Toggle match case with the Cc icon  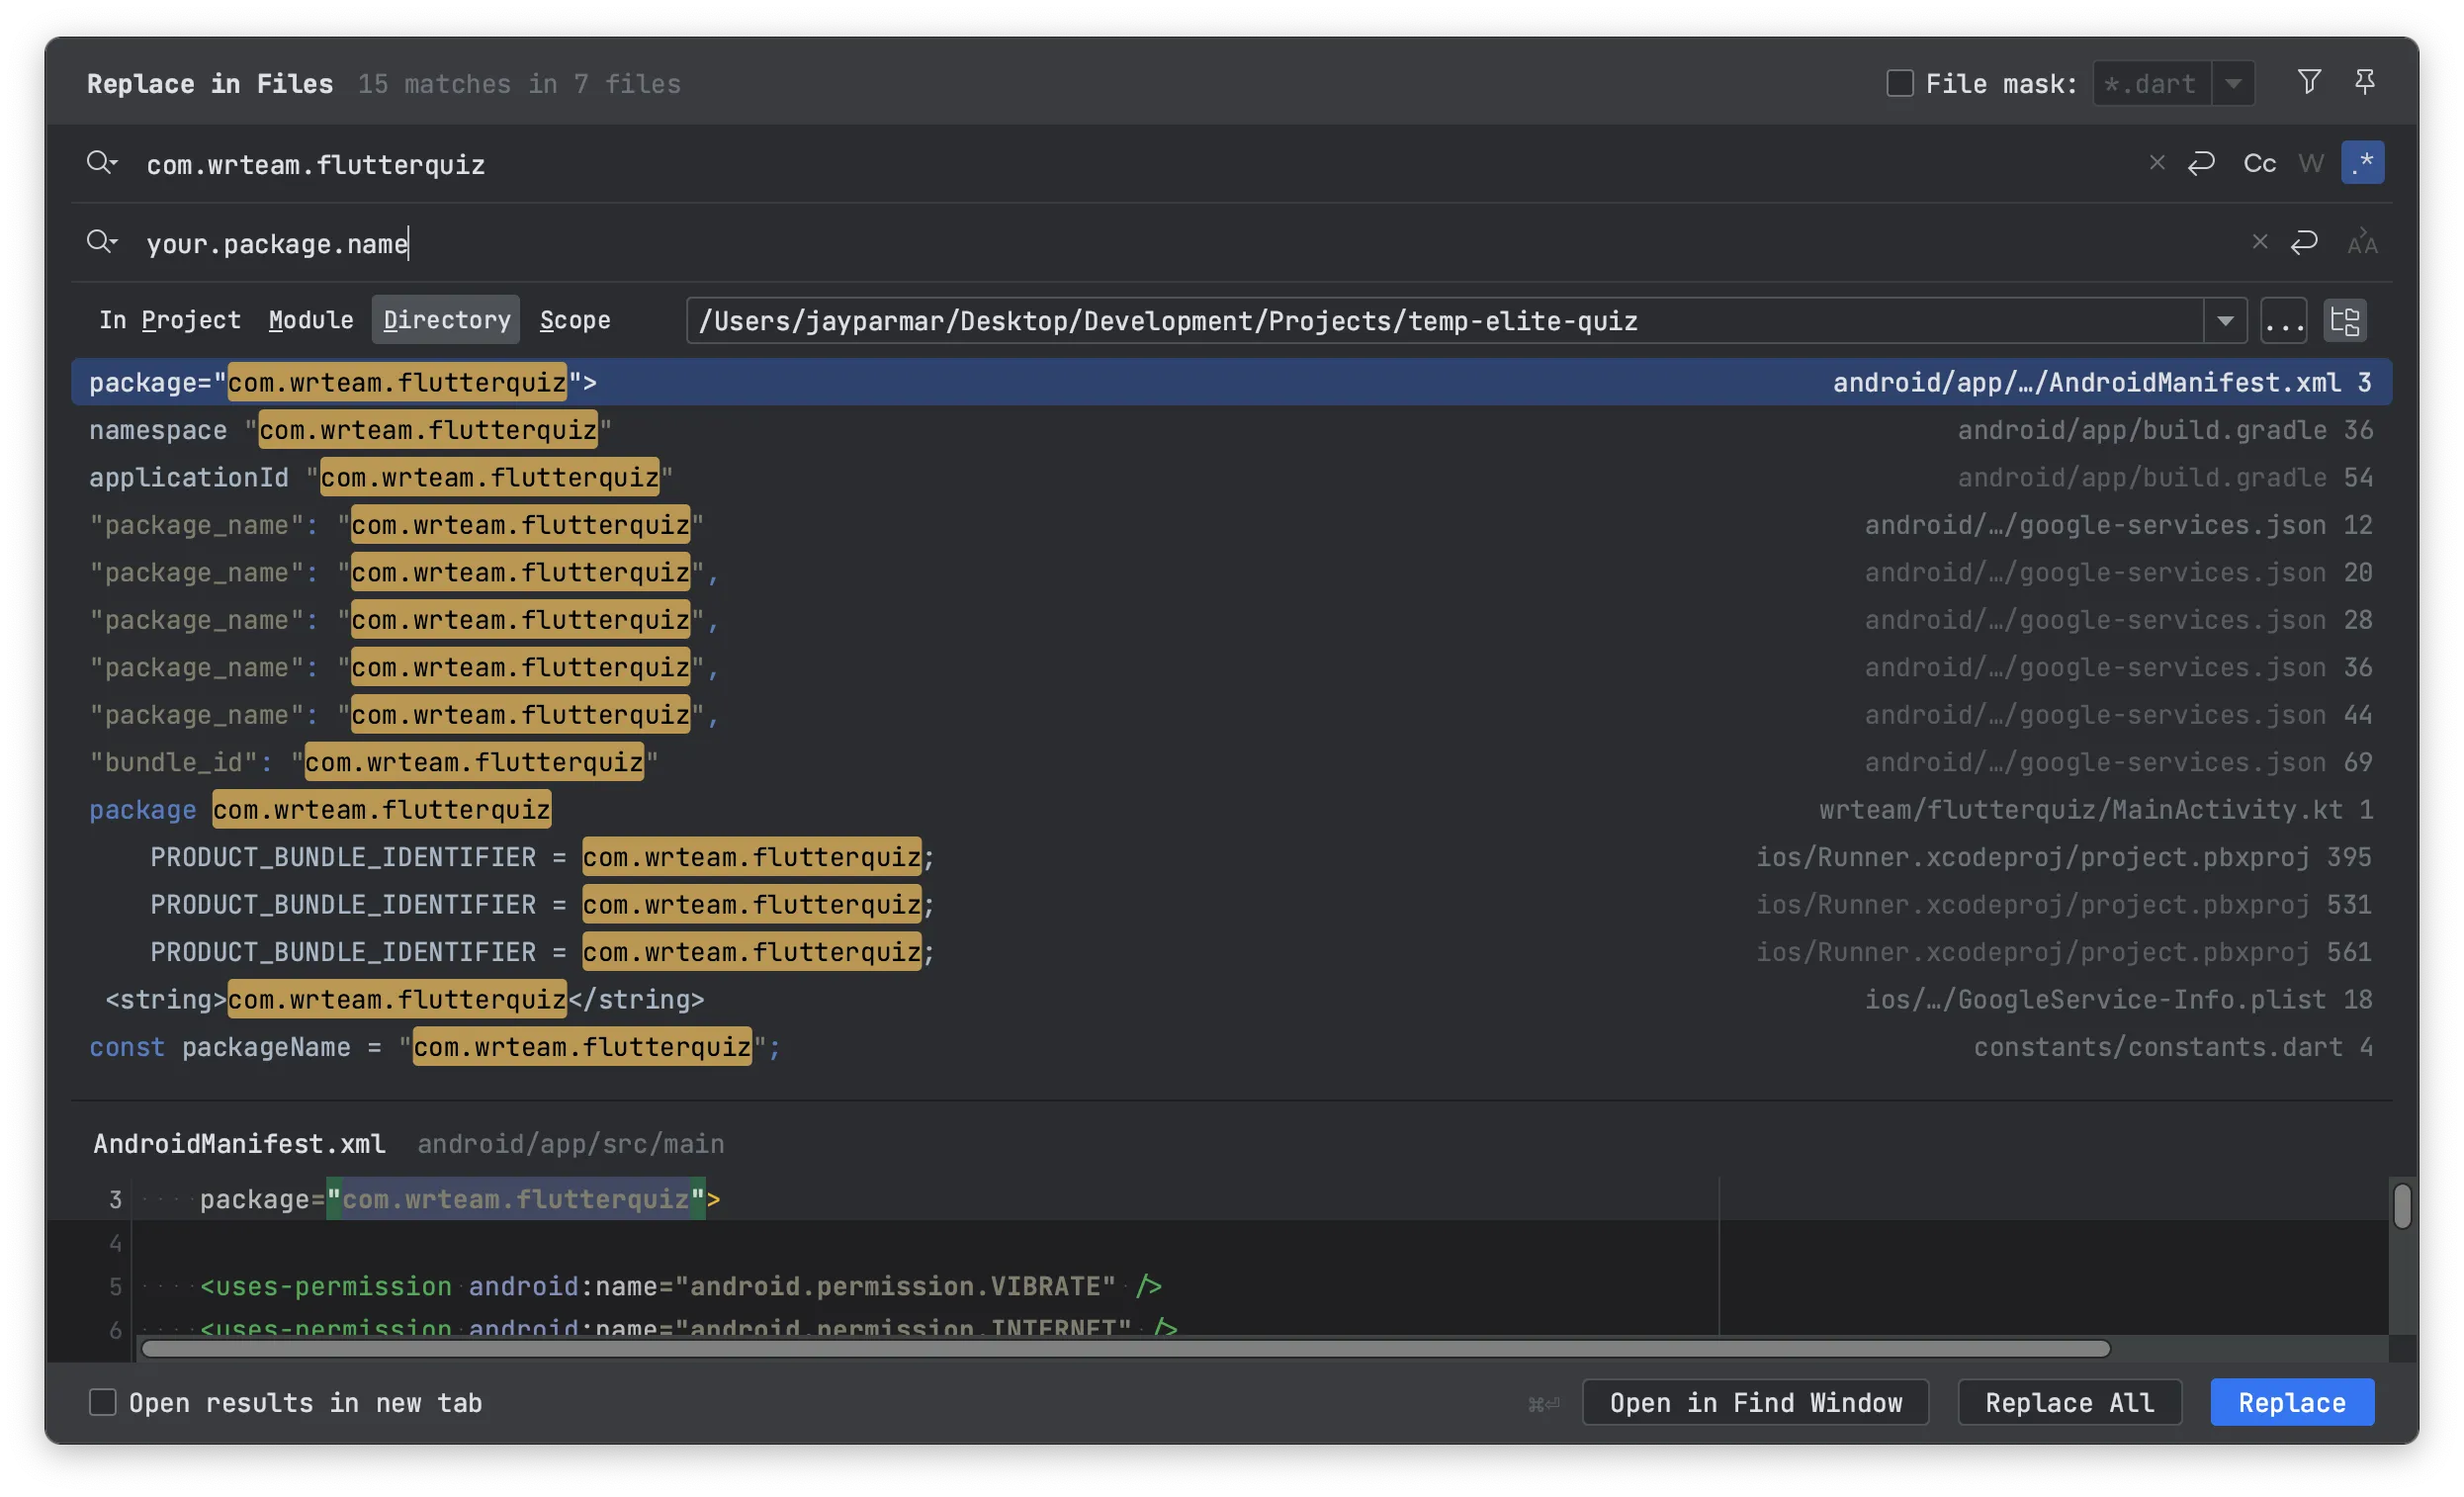coord(2258,162)
